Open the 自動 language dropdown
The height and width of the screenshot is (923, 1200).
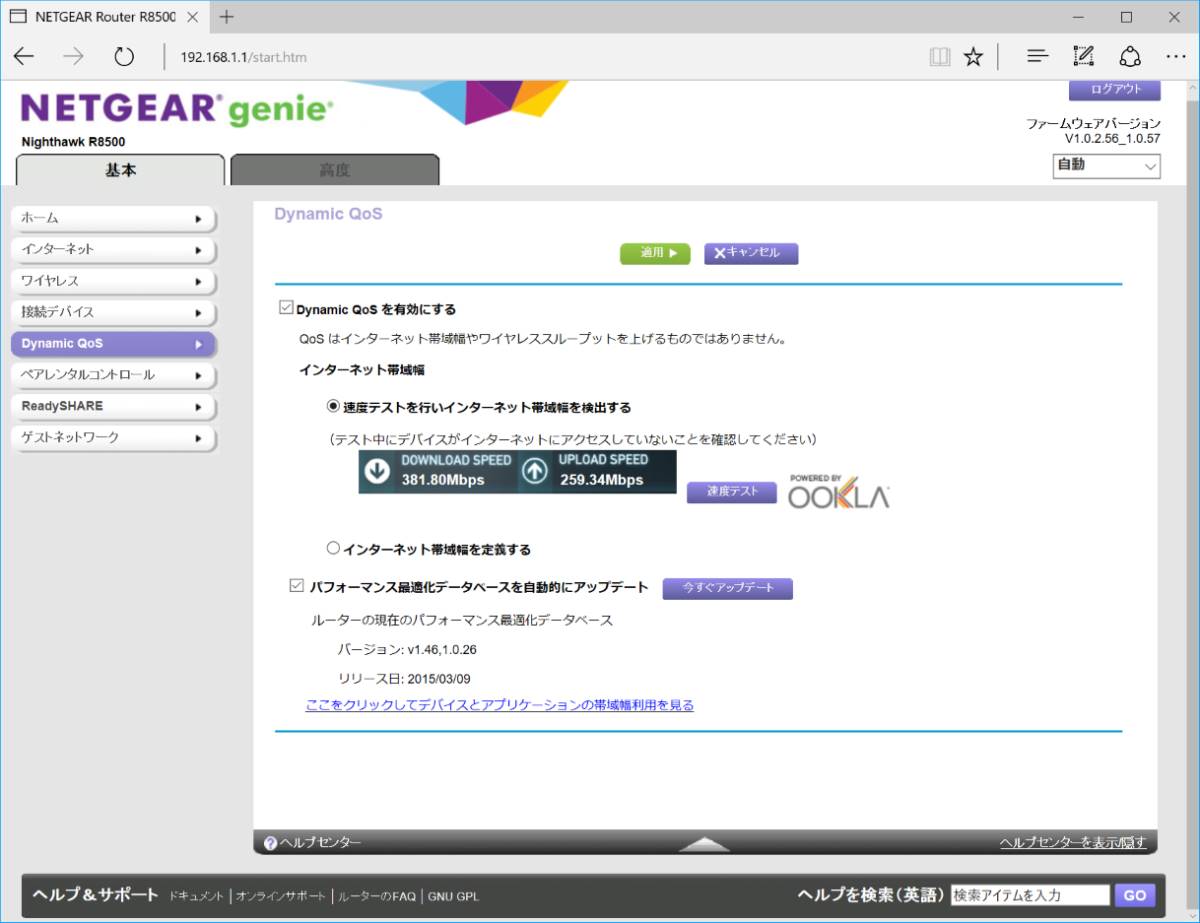point(1106,166)
